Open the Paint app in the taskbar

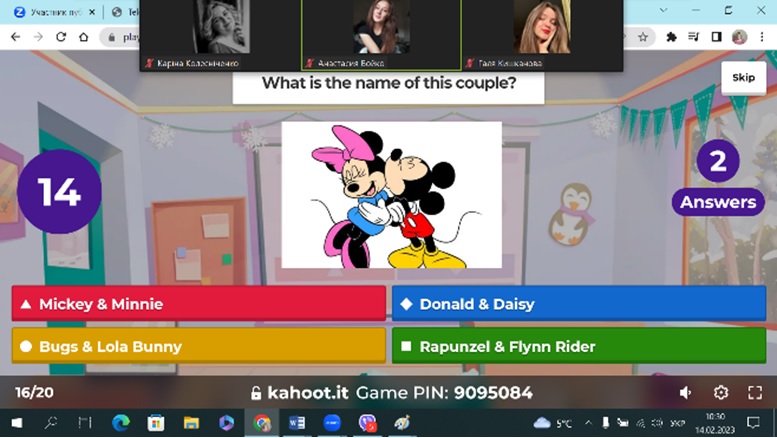click(x=402, y=423)
